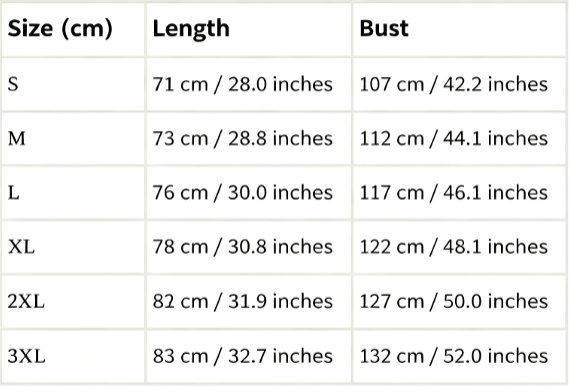Click the 132 cm / 52.0 inches bust cell
Image resolution: width=569 pixels, height=386 pixels.
tap(459, 356)
